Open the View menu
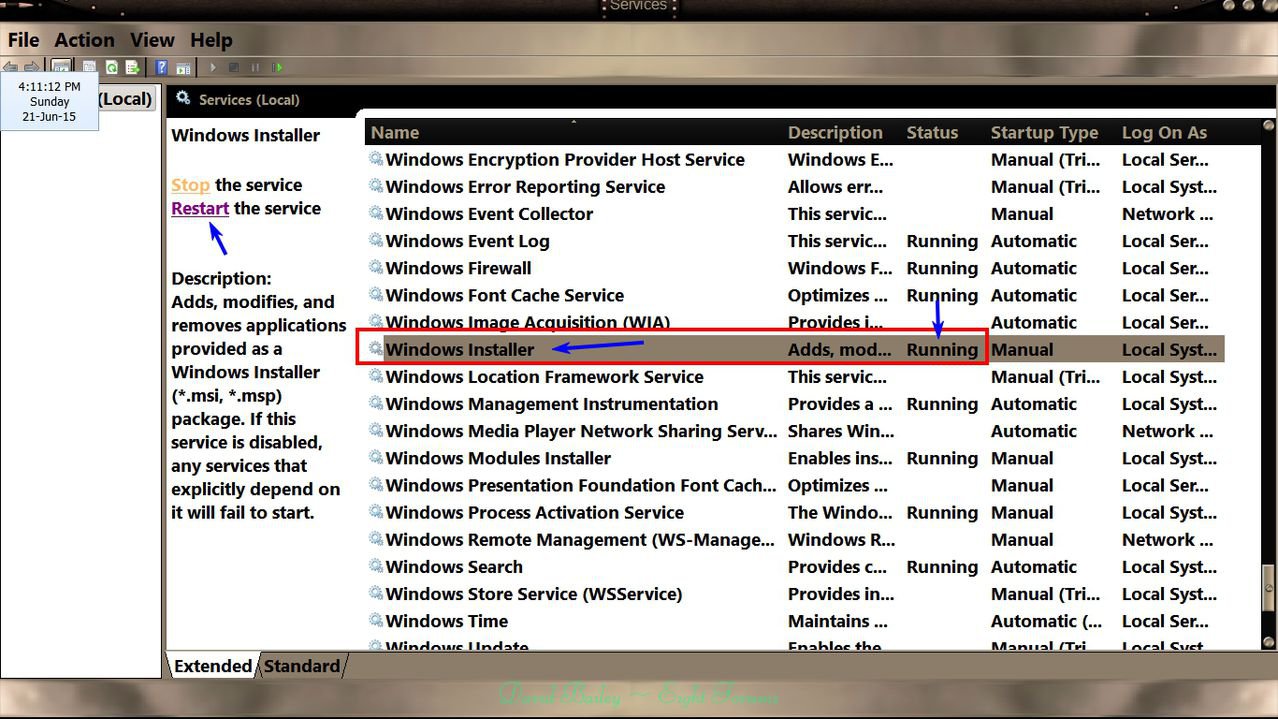 click(152, 40)
